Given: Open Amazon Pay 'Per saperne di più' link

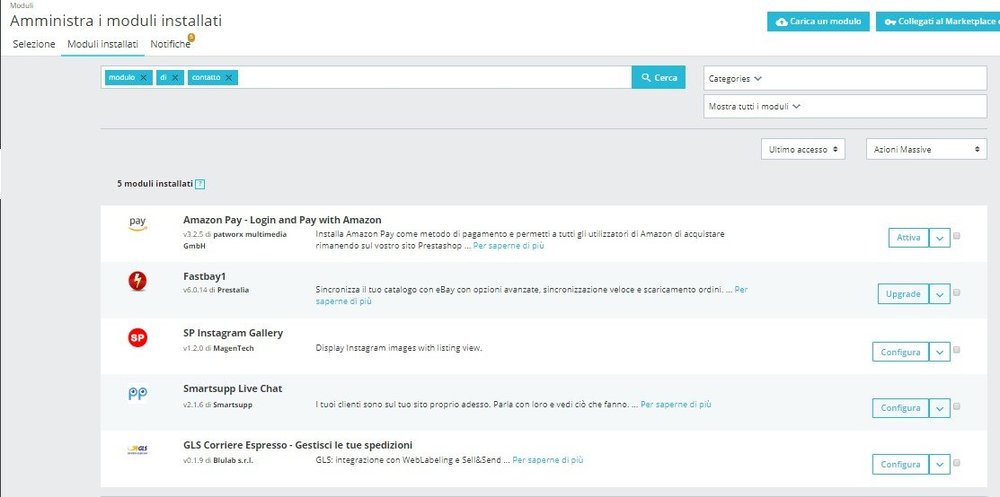Looking at the screenshot, I should coord(508,246).
